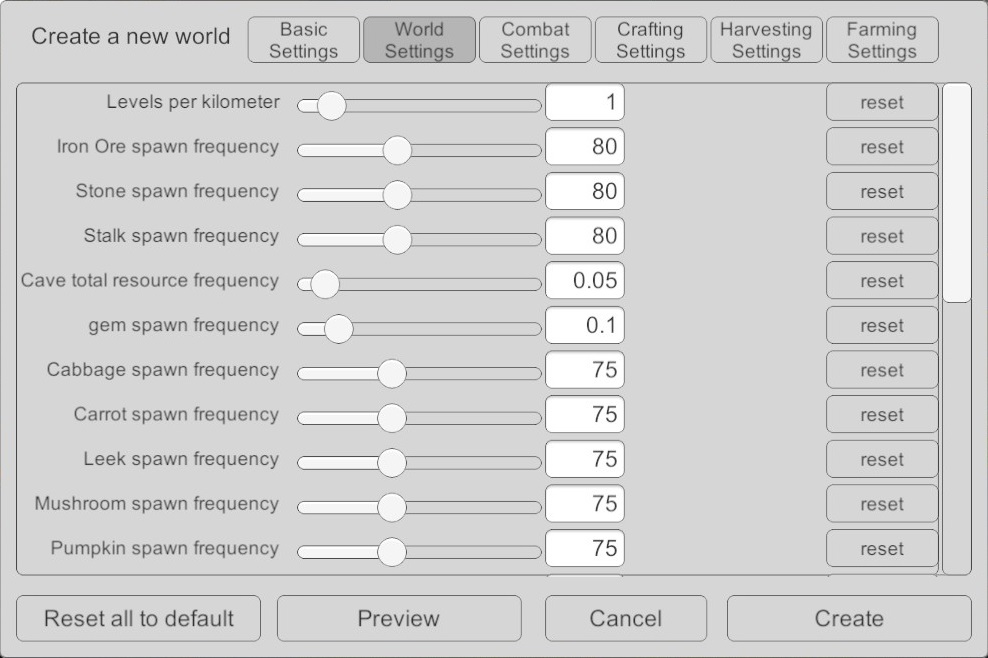Reset the Carrot spawn frequency value
This screenshot has height=658, width=988.
coord(881,415)
